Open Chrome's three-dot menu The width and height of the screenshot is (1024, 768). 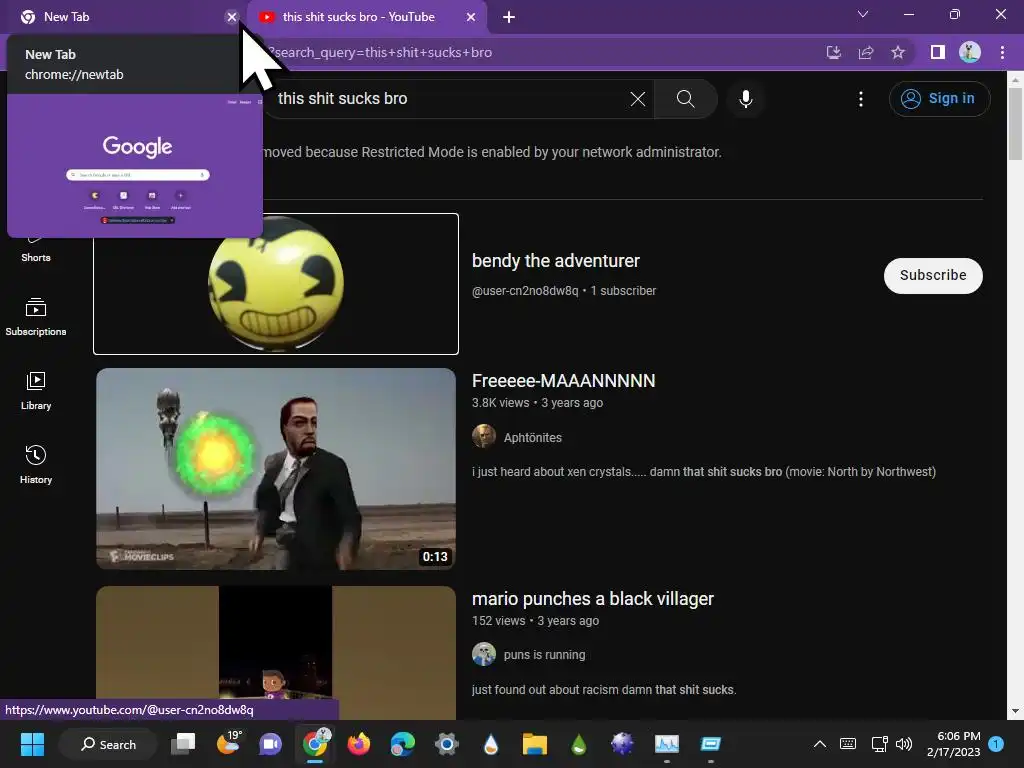1002,52
